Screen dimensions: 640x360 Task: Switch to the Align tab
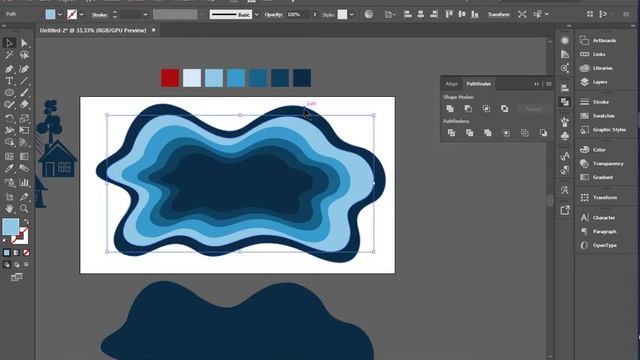451,84
